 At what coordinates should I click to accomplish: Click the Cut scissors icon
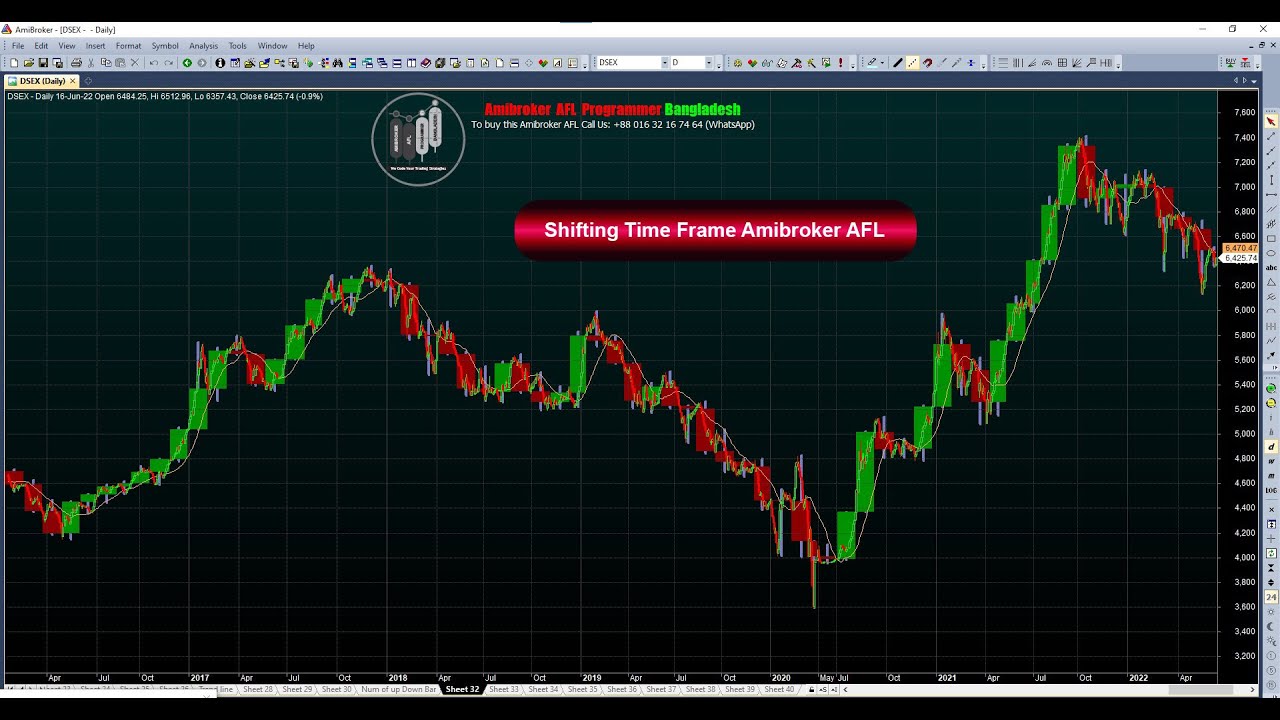(x=91, y=63)
